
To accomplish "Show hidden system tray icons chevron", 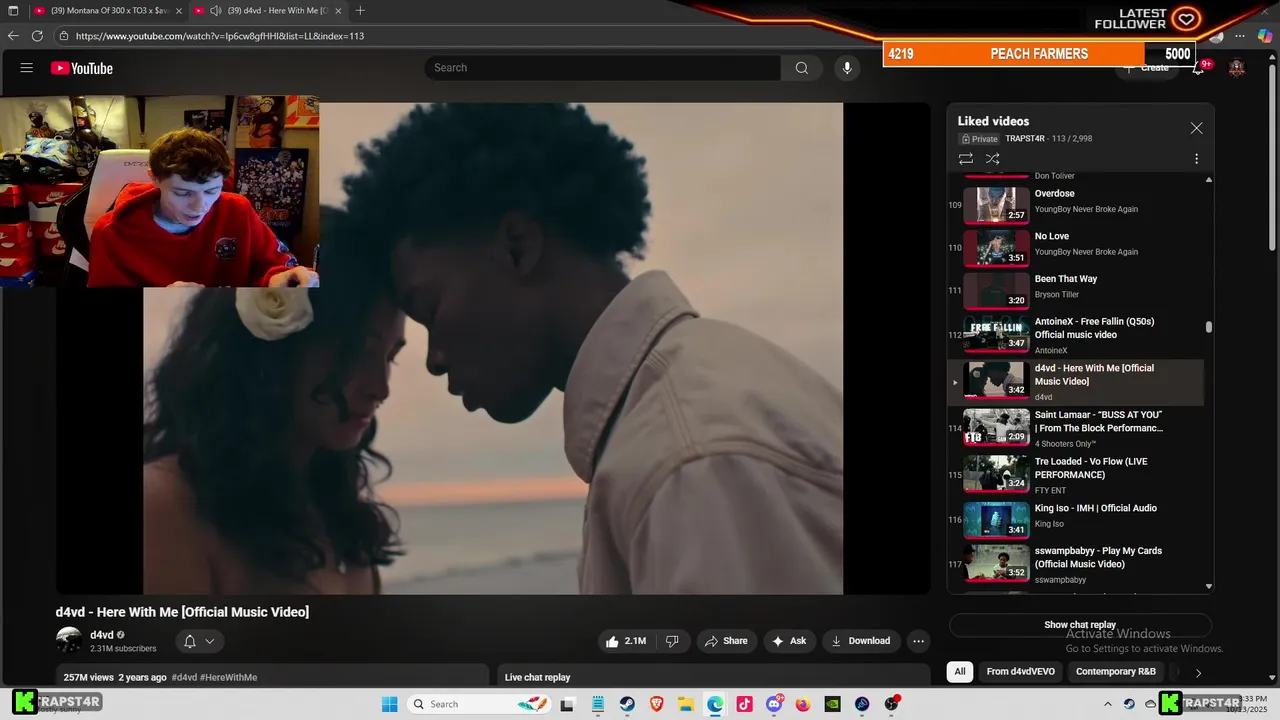I will [1107, 704].
